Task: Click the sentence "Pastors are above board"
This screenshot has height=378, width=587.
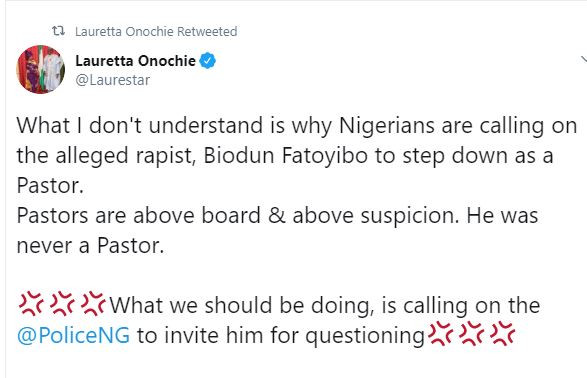Action: [x=139, y=216]
